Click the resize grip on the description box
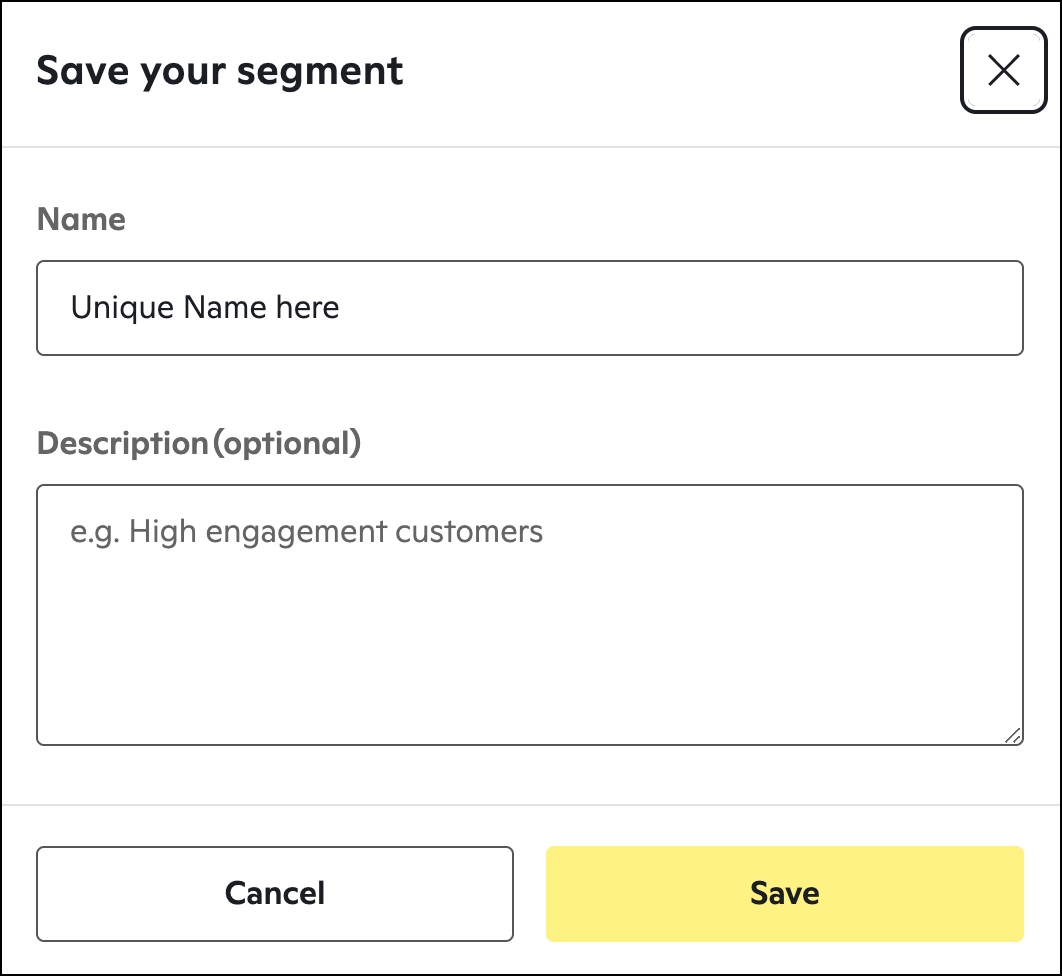 (1014, 737)
